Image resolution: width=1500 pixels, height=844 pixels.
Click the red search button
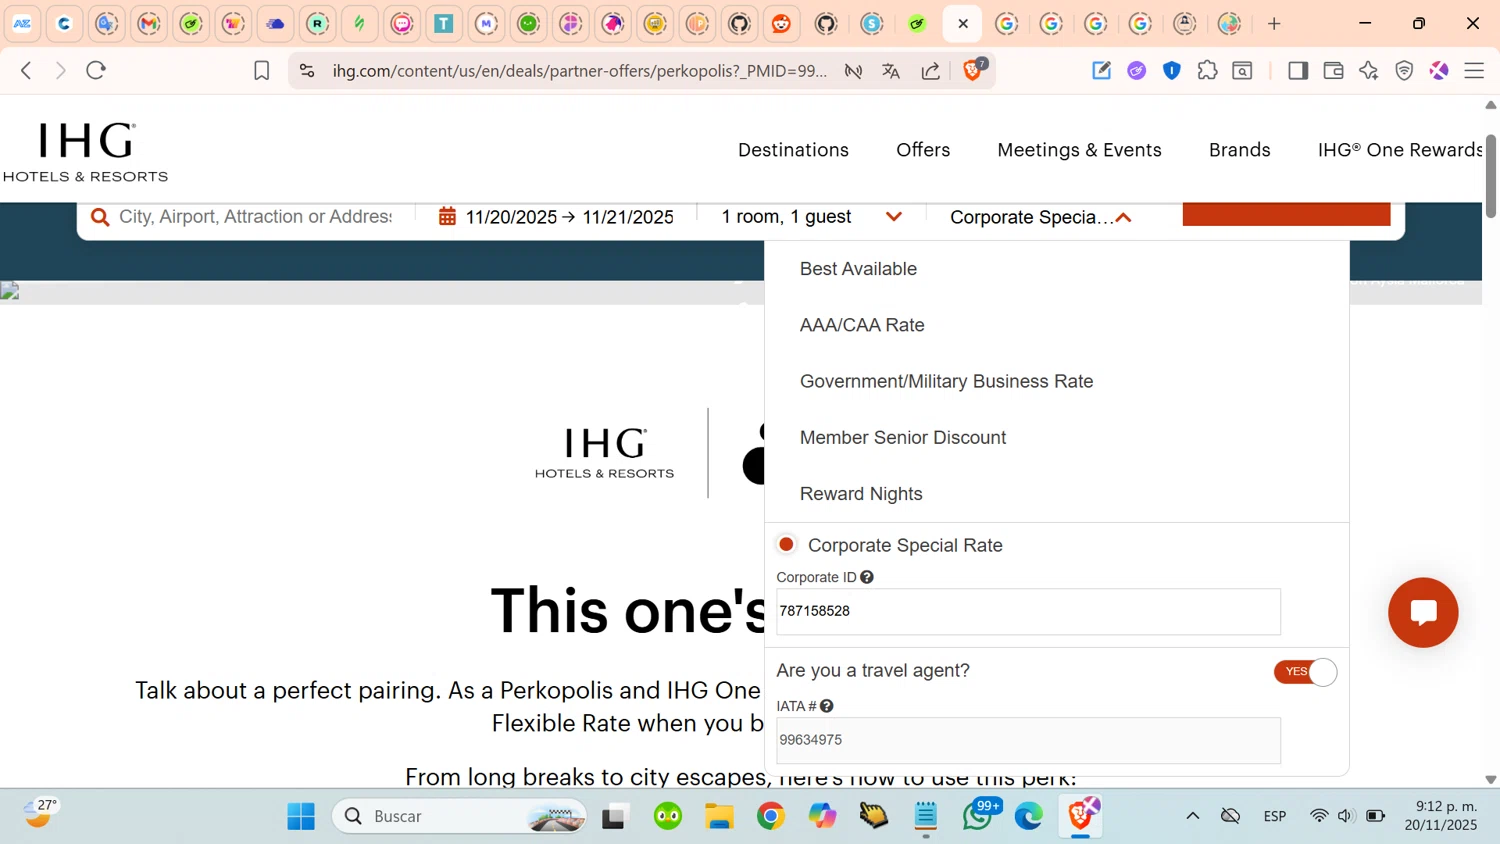[x=1286, y=214]
